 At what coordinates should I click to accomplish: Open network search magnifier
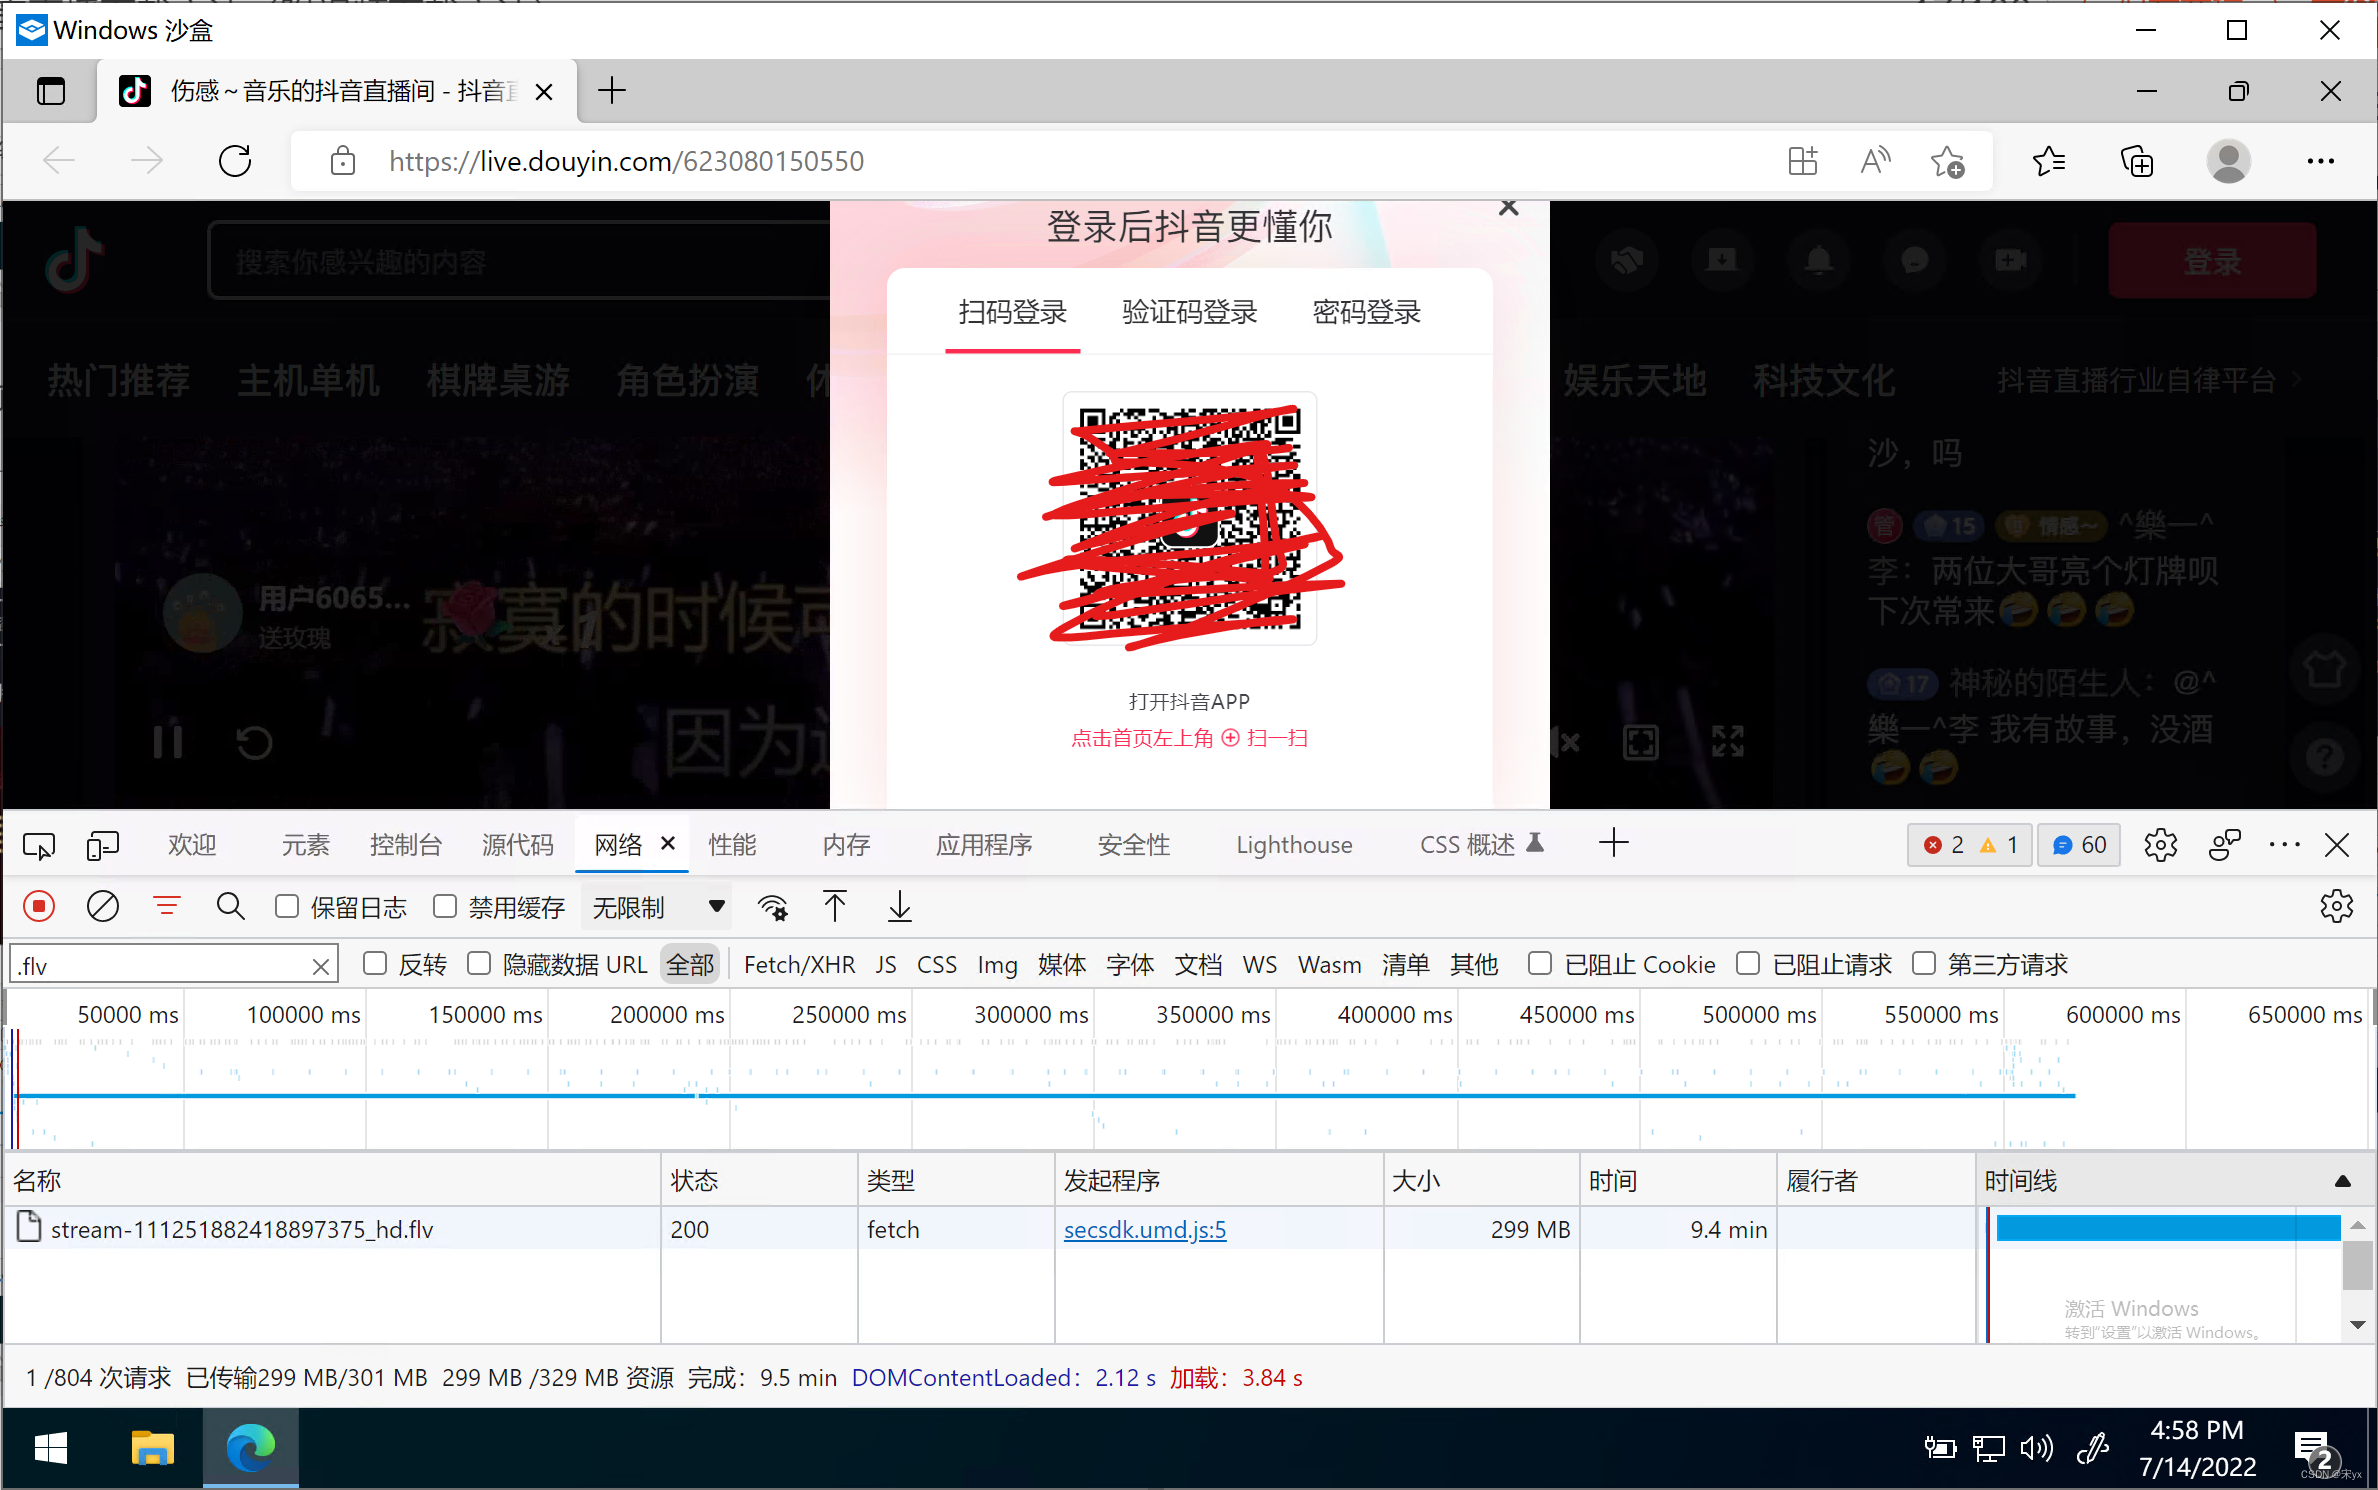coord(230,907)
